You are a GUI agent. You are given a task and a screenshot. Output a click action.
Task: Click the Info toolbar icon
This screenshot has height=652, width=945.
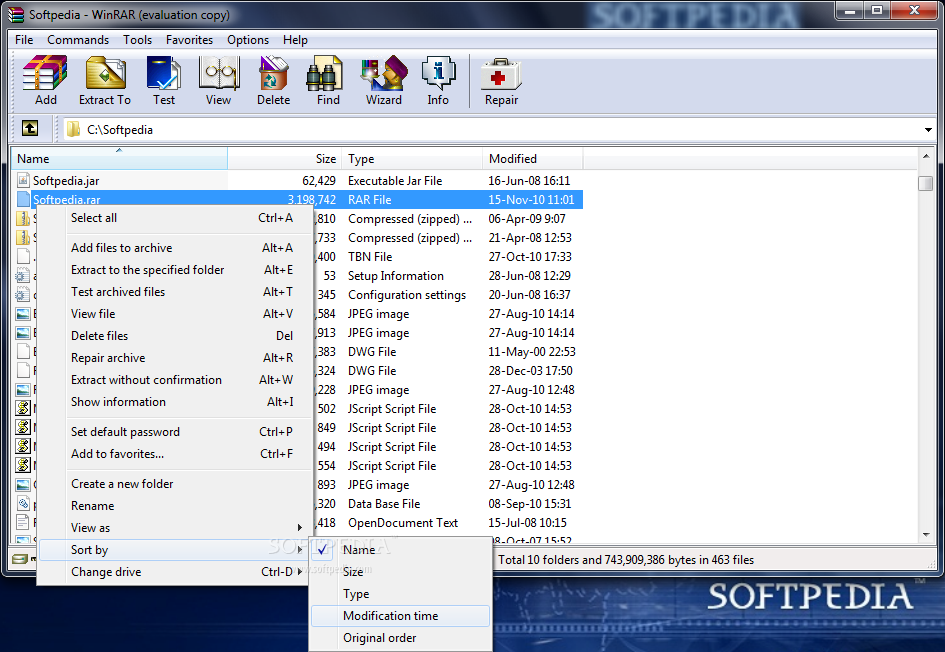[438, 74]
